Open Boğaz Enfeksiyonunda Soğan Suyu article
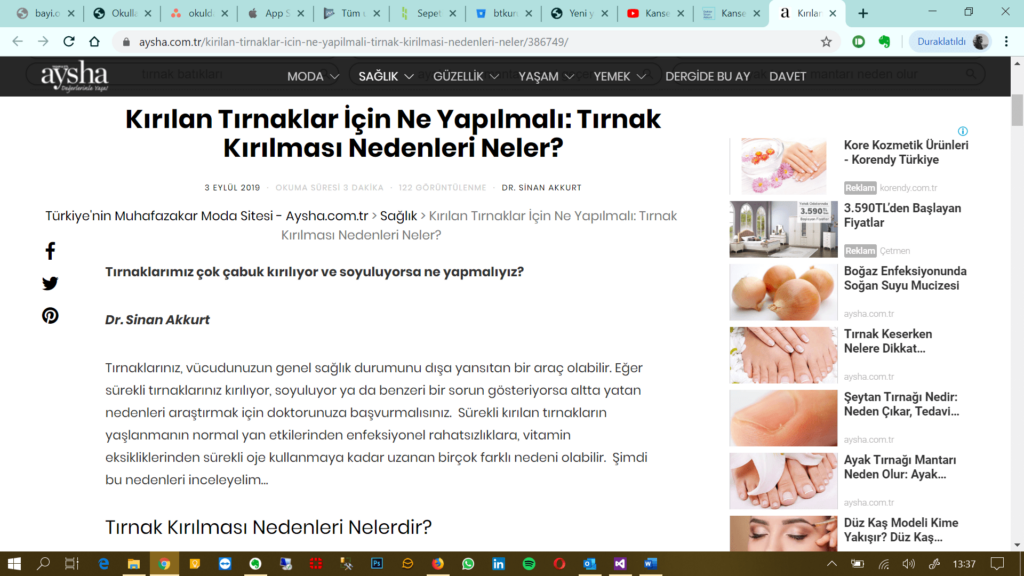The height and width of the screenshot is (576, 1024). (x=905, y=278)
